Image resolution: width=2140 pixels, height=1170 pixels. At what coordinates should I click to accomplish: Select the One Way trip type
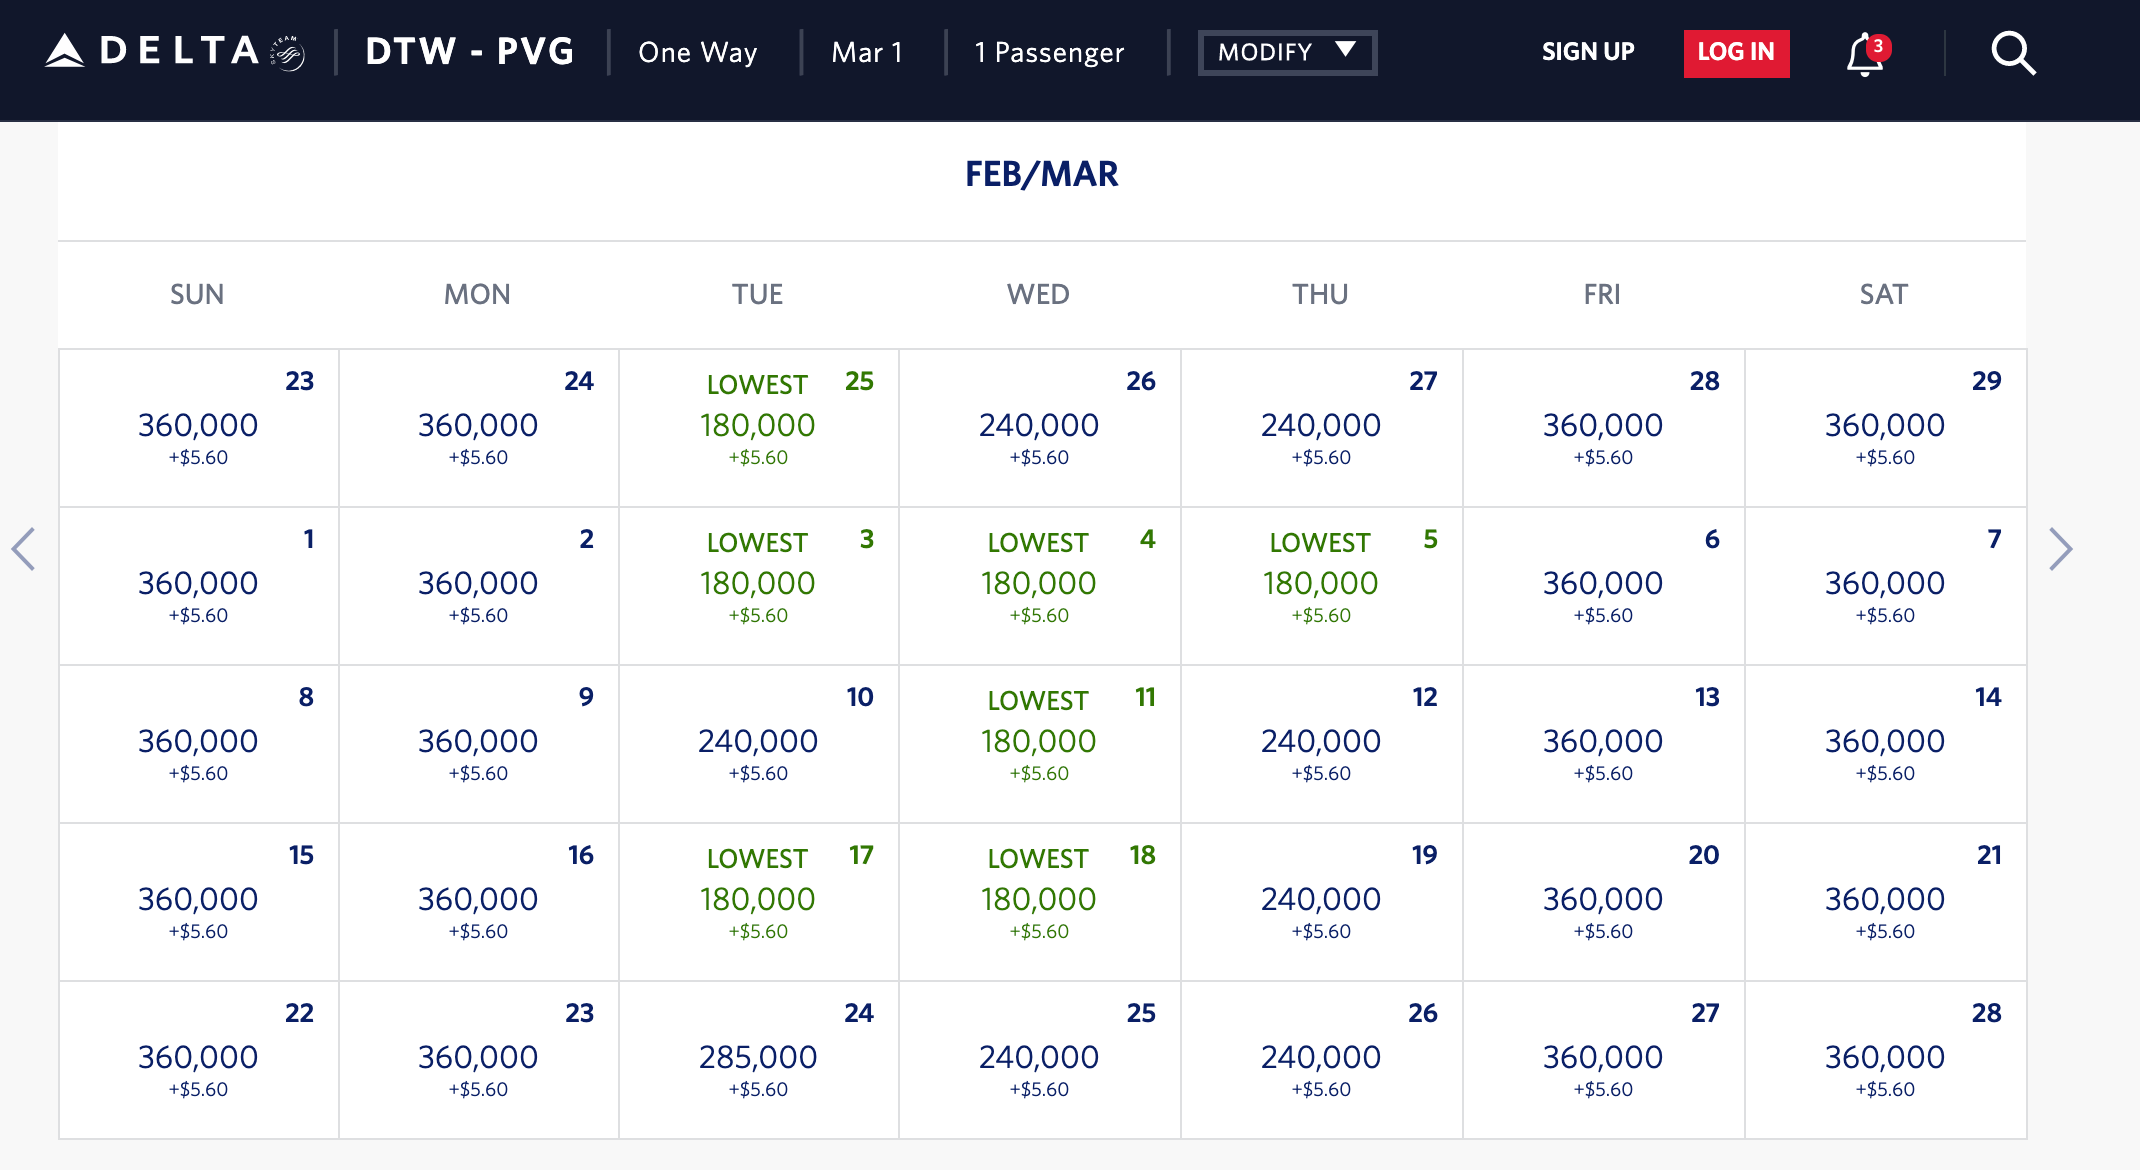698,52
